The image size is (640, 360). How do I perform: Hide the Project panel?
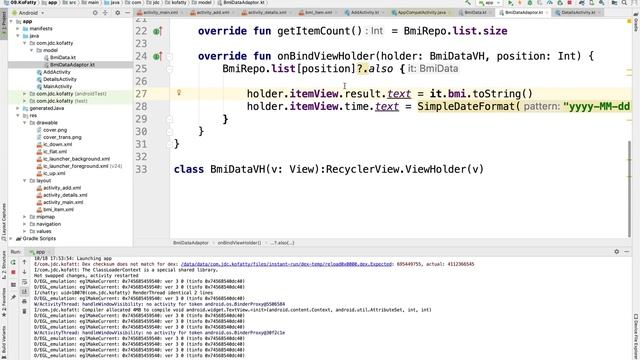127,13
